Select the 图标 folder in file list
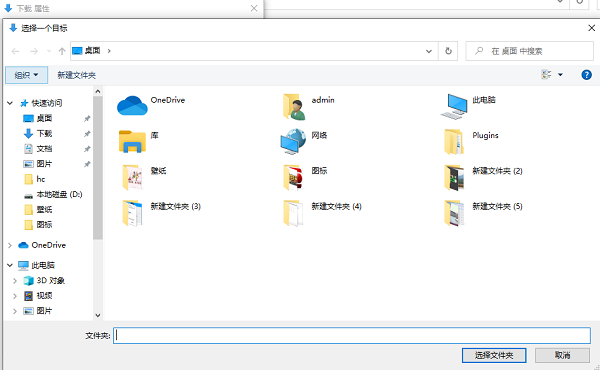This screenshot has width=600, height=370. (x=293, y=178)
